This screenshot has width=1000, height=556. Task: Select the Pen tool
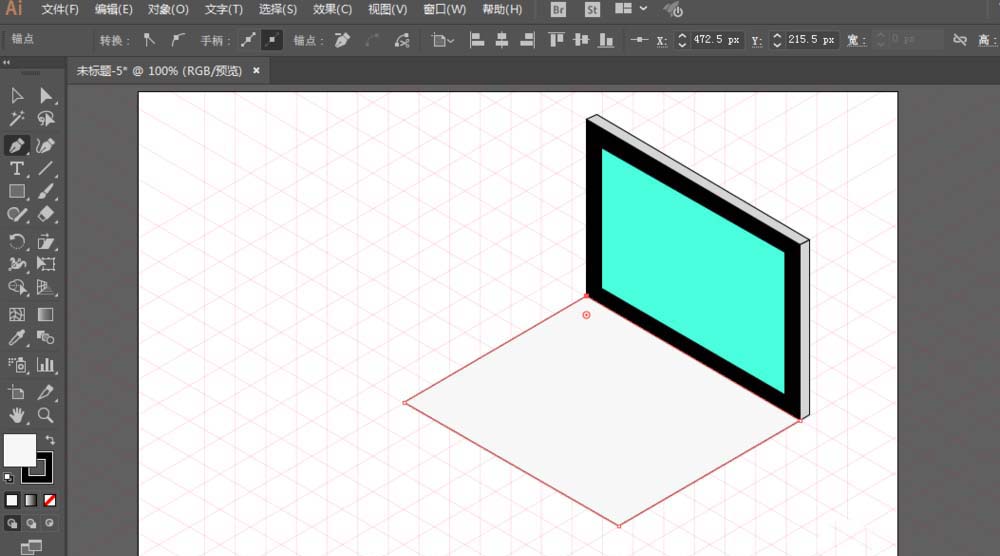pos(17,145)
